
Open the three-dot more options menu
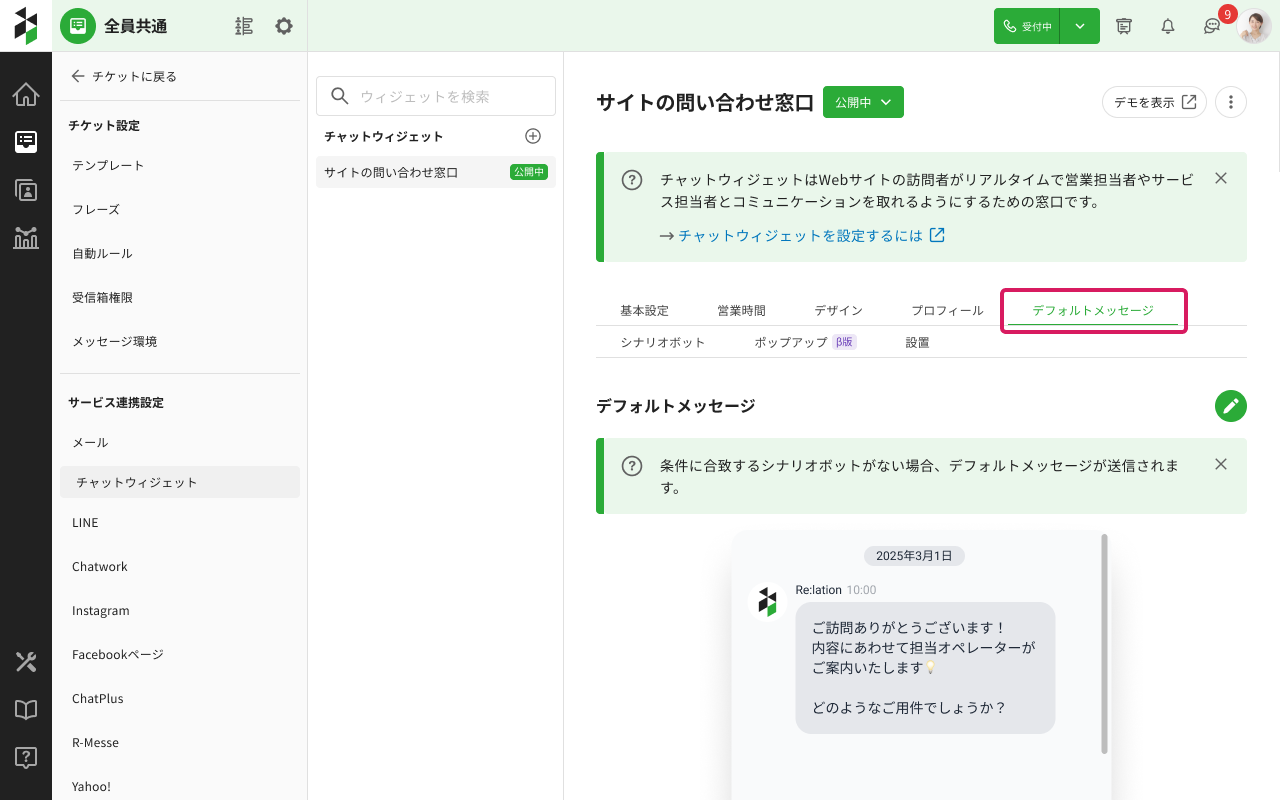tap(1231, 102)
